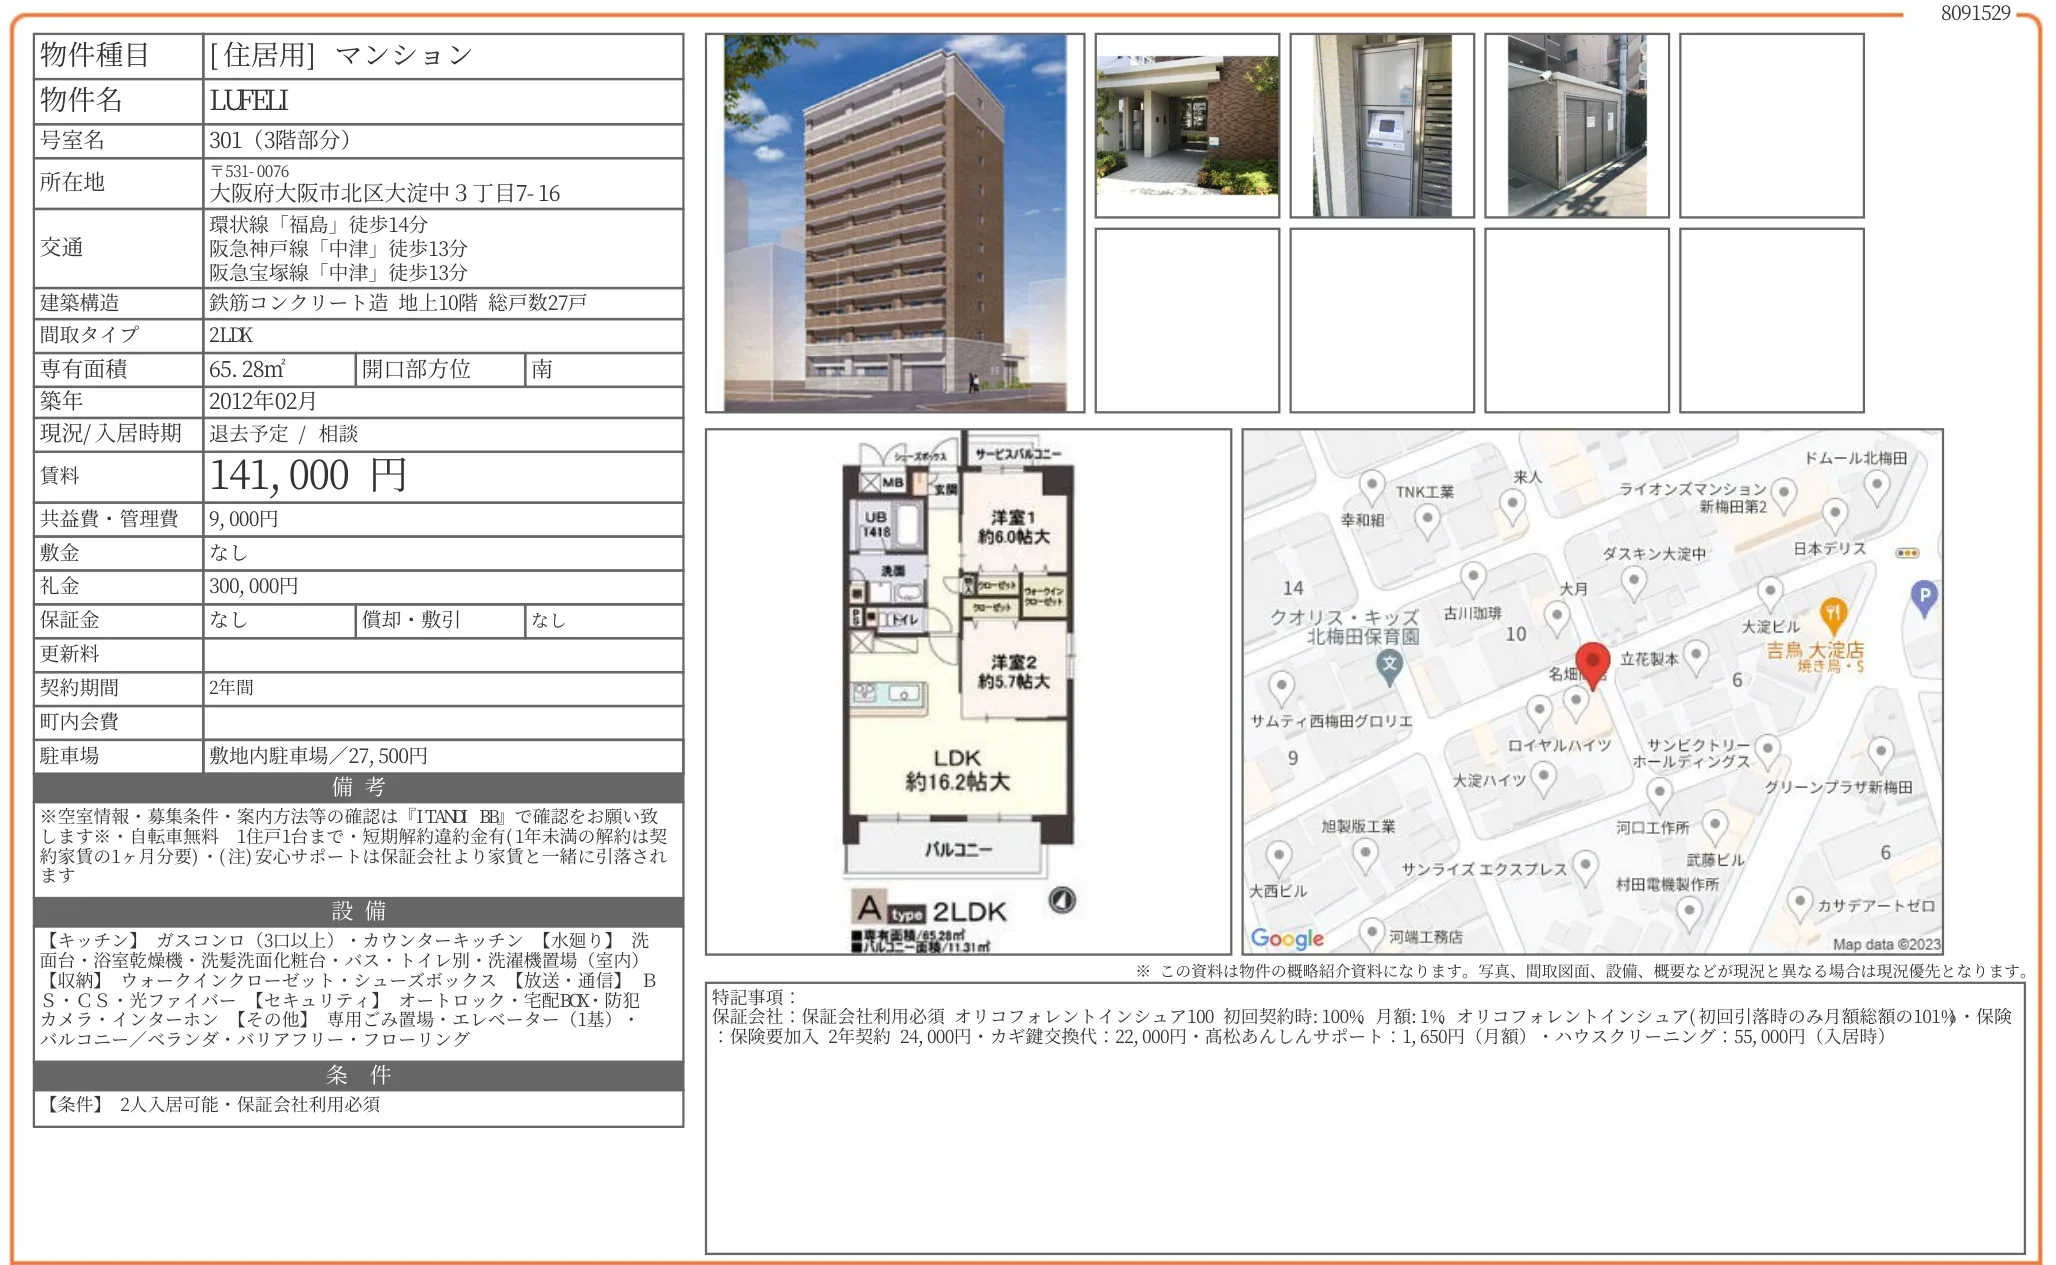Click the red location pin on the map
This screenshot has height=1265, width=2056.
tap(1592, 663)
